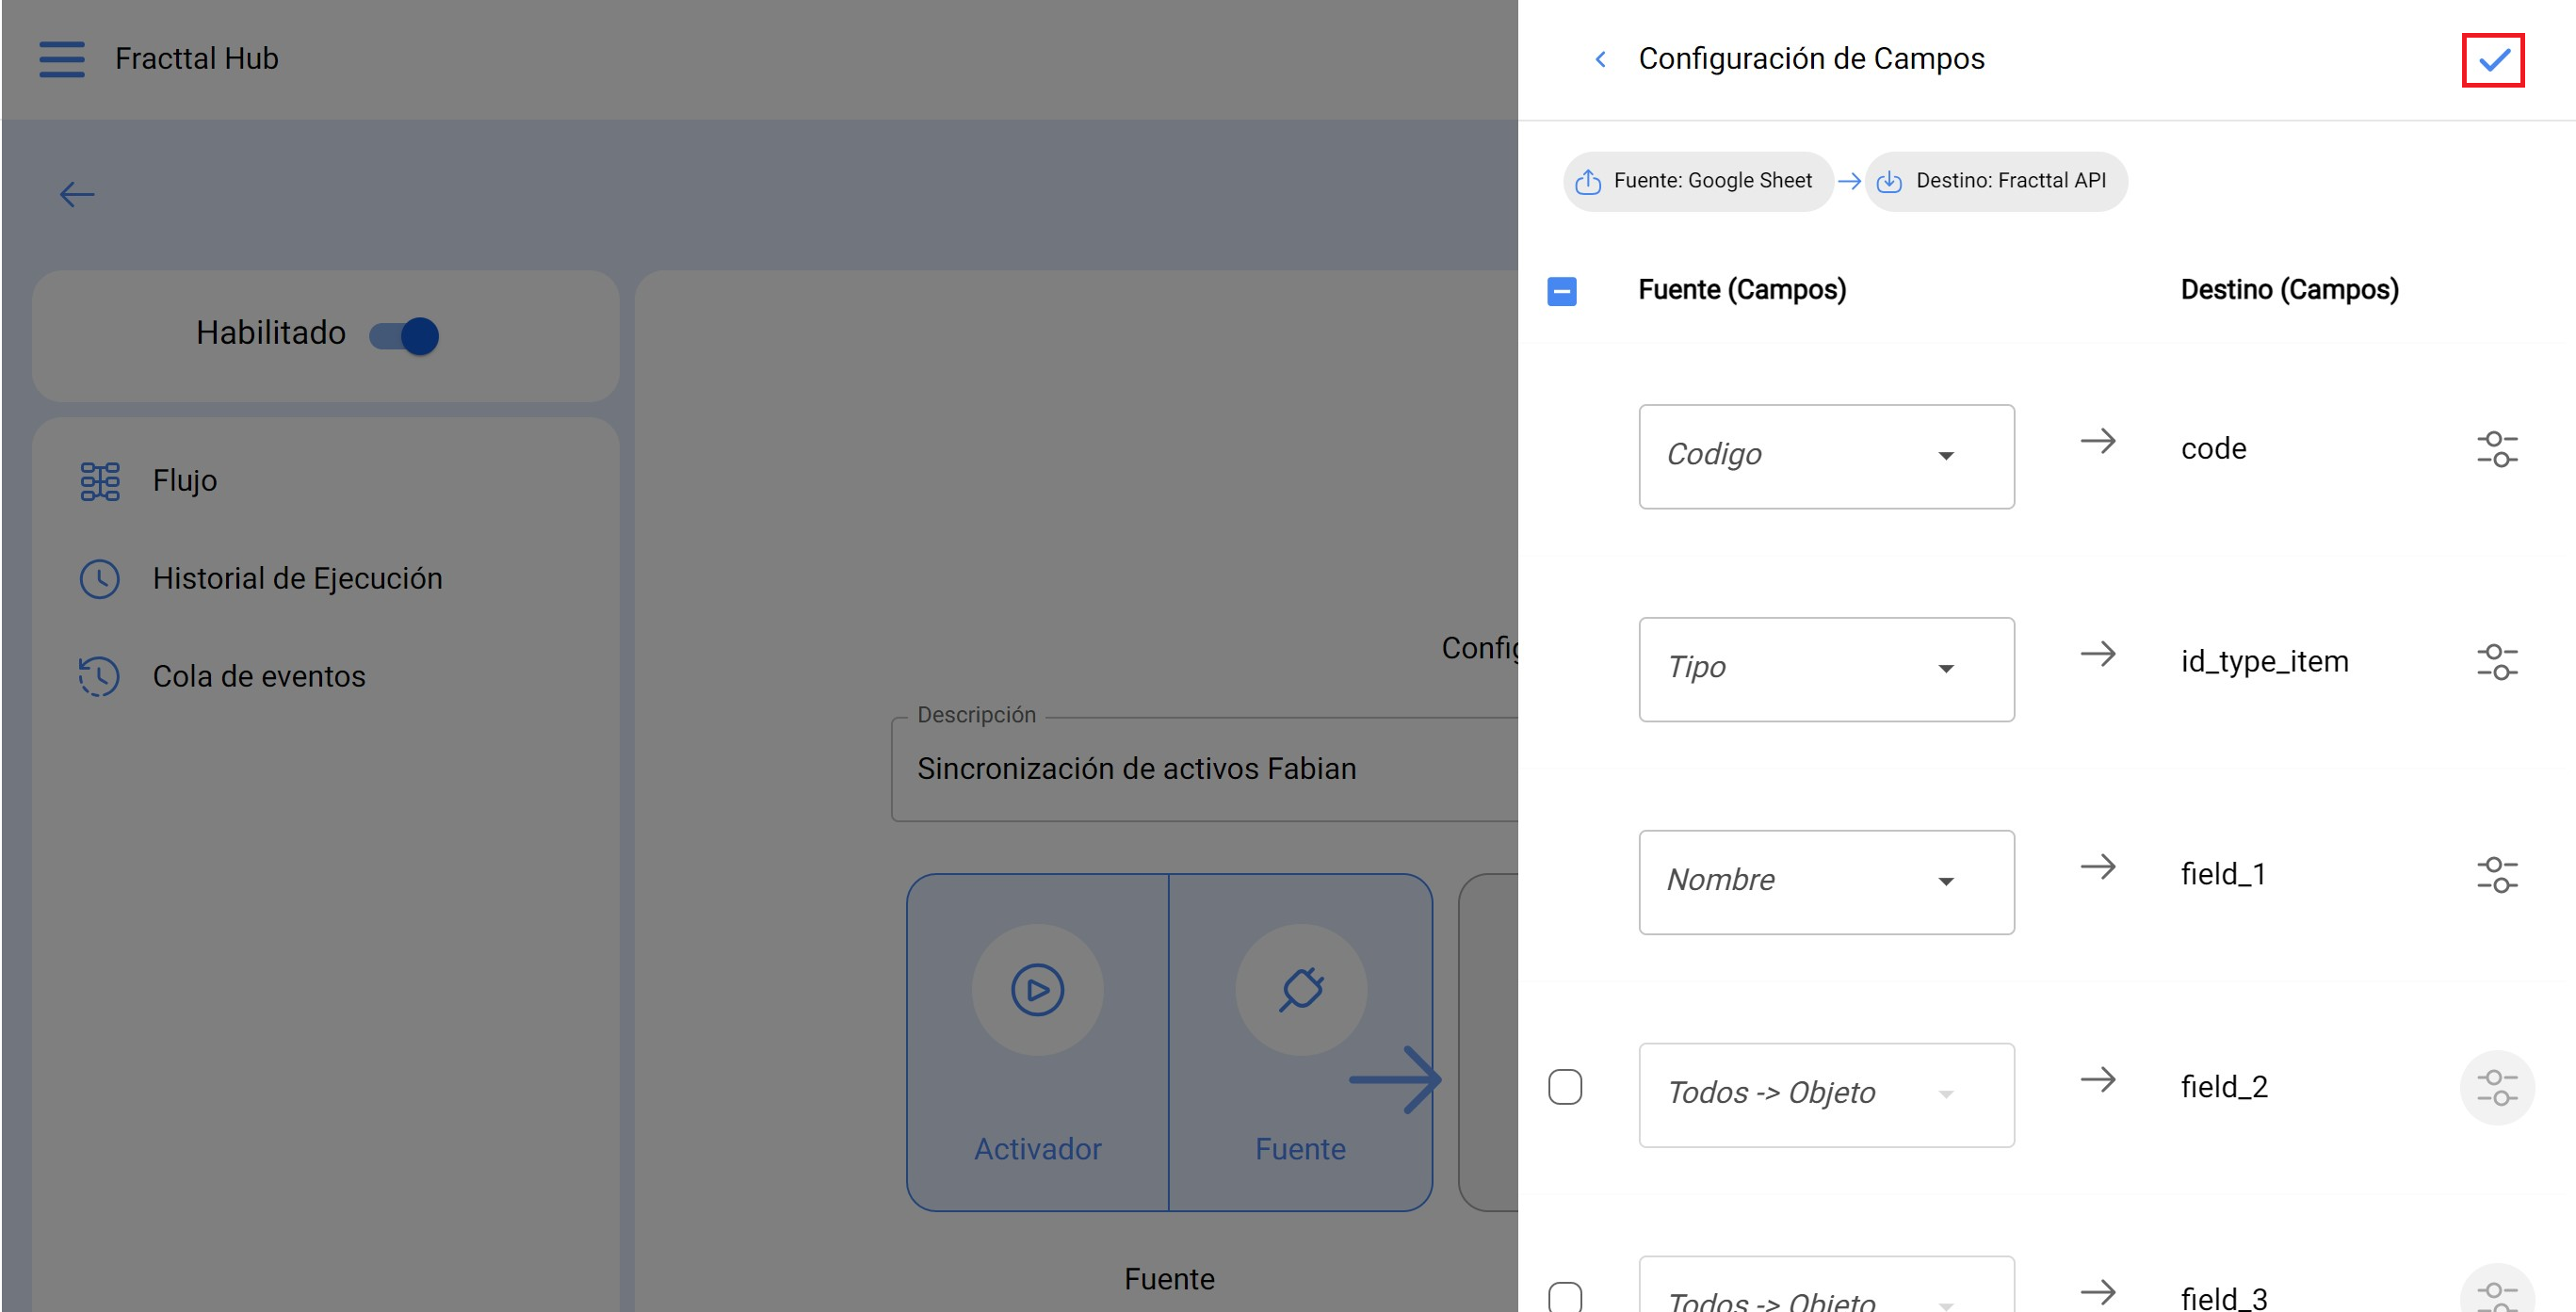This screenshot has height=1312, width=2576.
Task: Open the Flujo section
Action: point(325,480)
